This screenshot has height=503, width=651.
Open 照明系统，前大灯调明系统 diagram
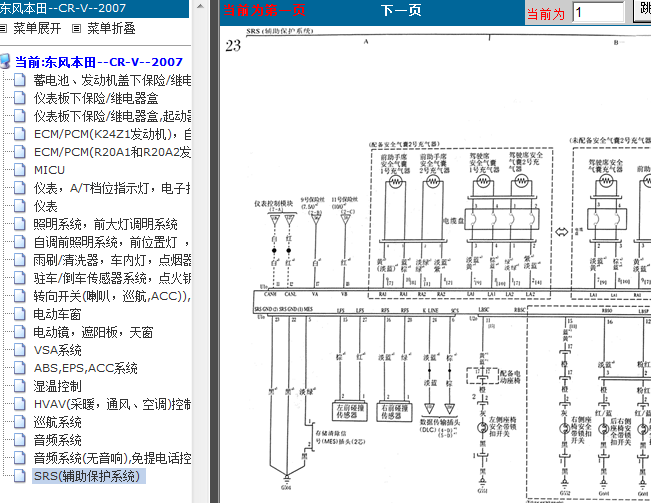[x=105, y=224]
